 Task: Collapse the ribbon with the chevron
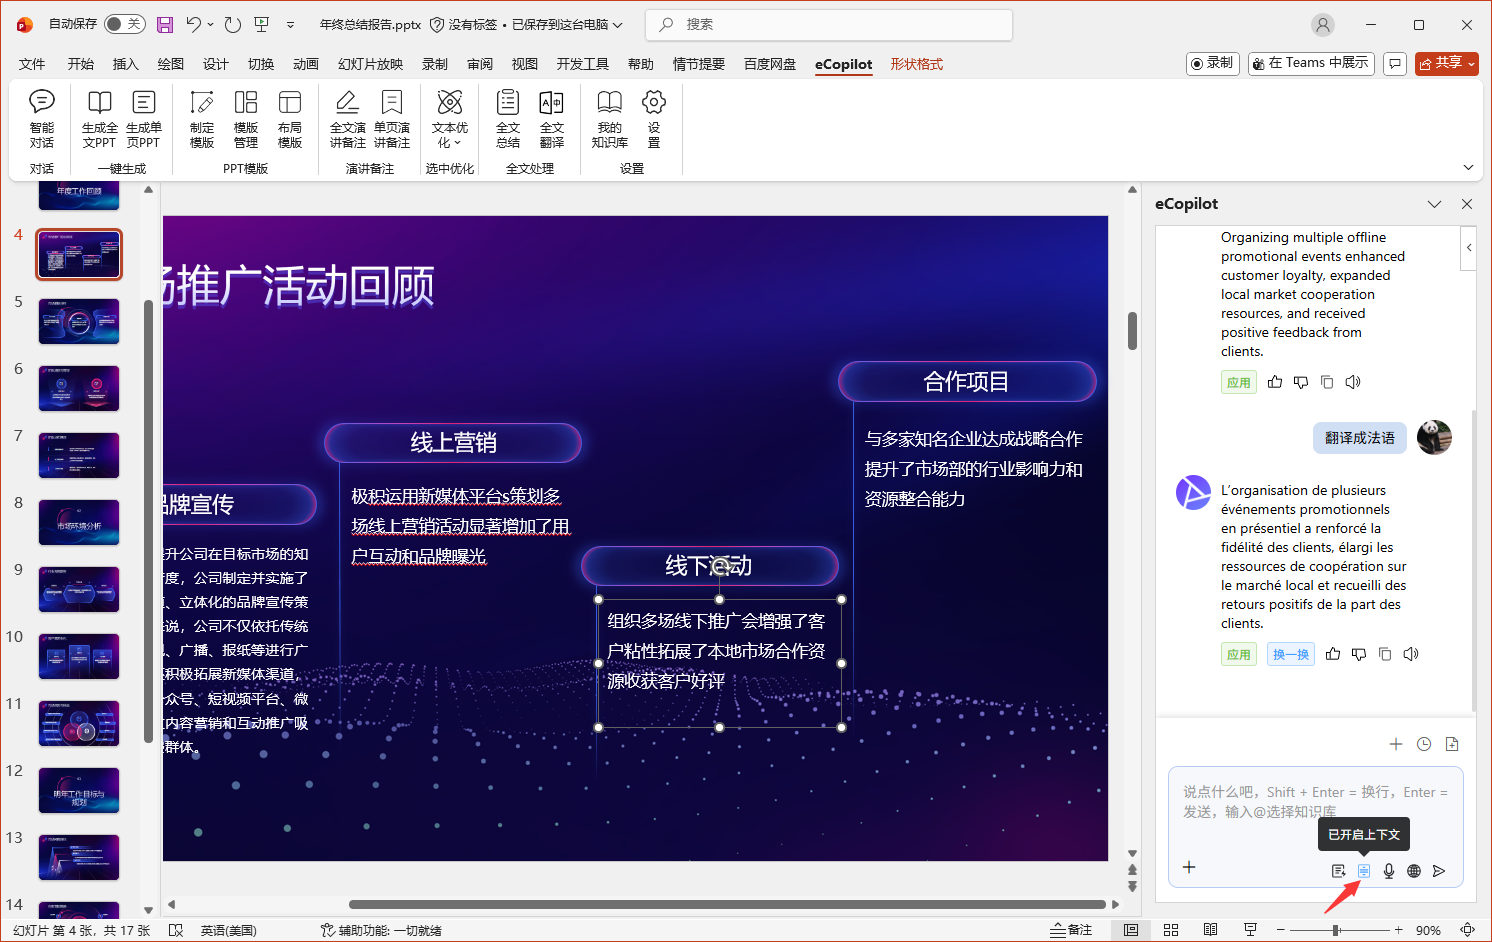coord(1466,167)
